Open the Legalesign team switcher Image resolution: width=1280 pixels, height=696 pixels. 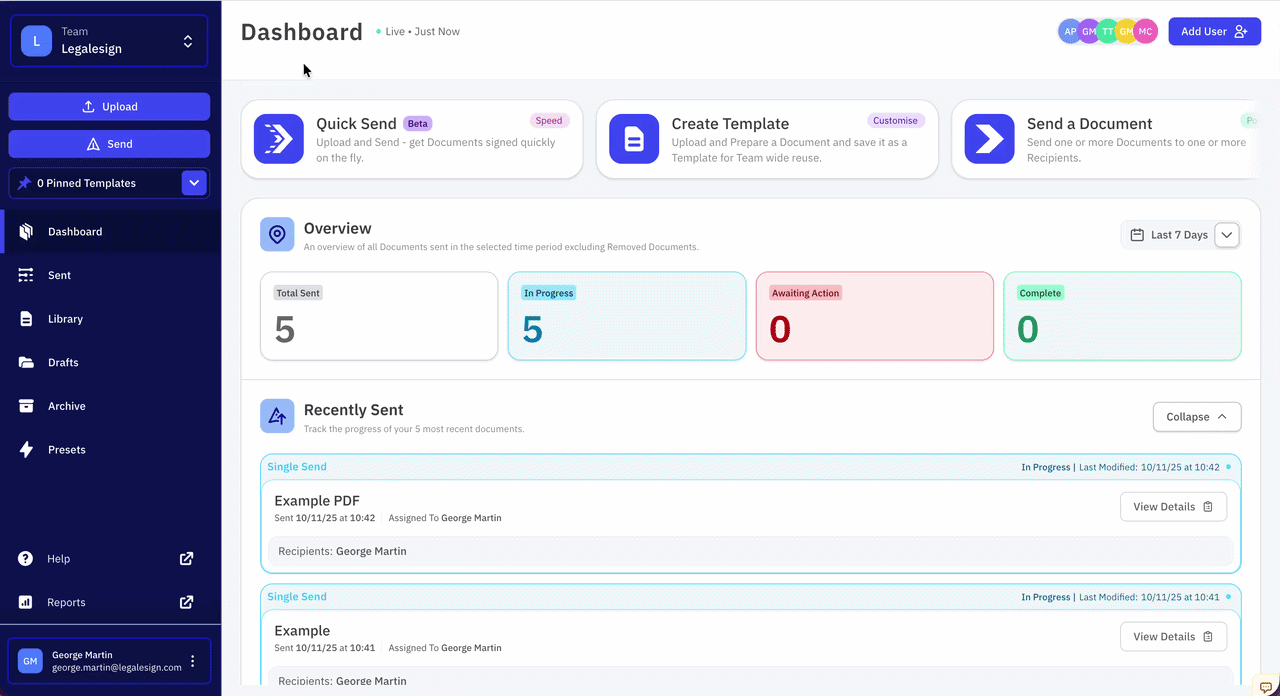pos(188,41)
